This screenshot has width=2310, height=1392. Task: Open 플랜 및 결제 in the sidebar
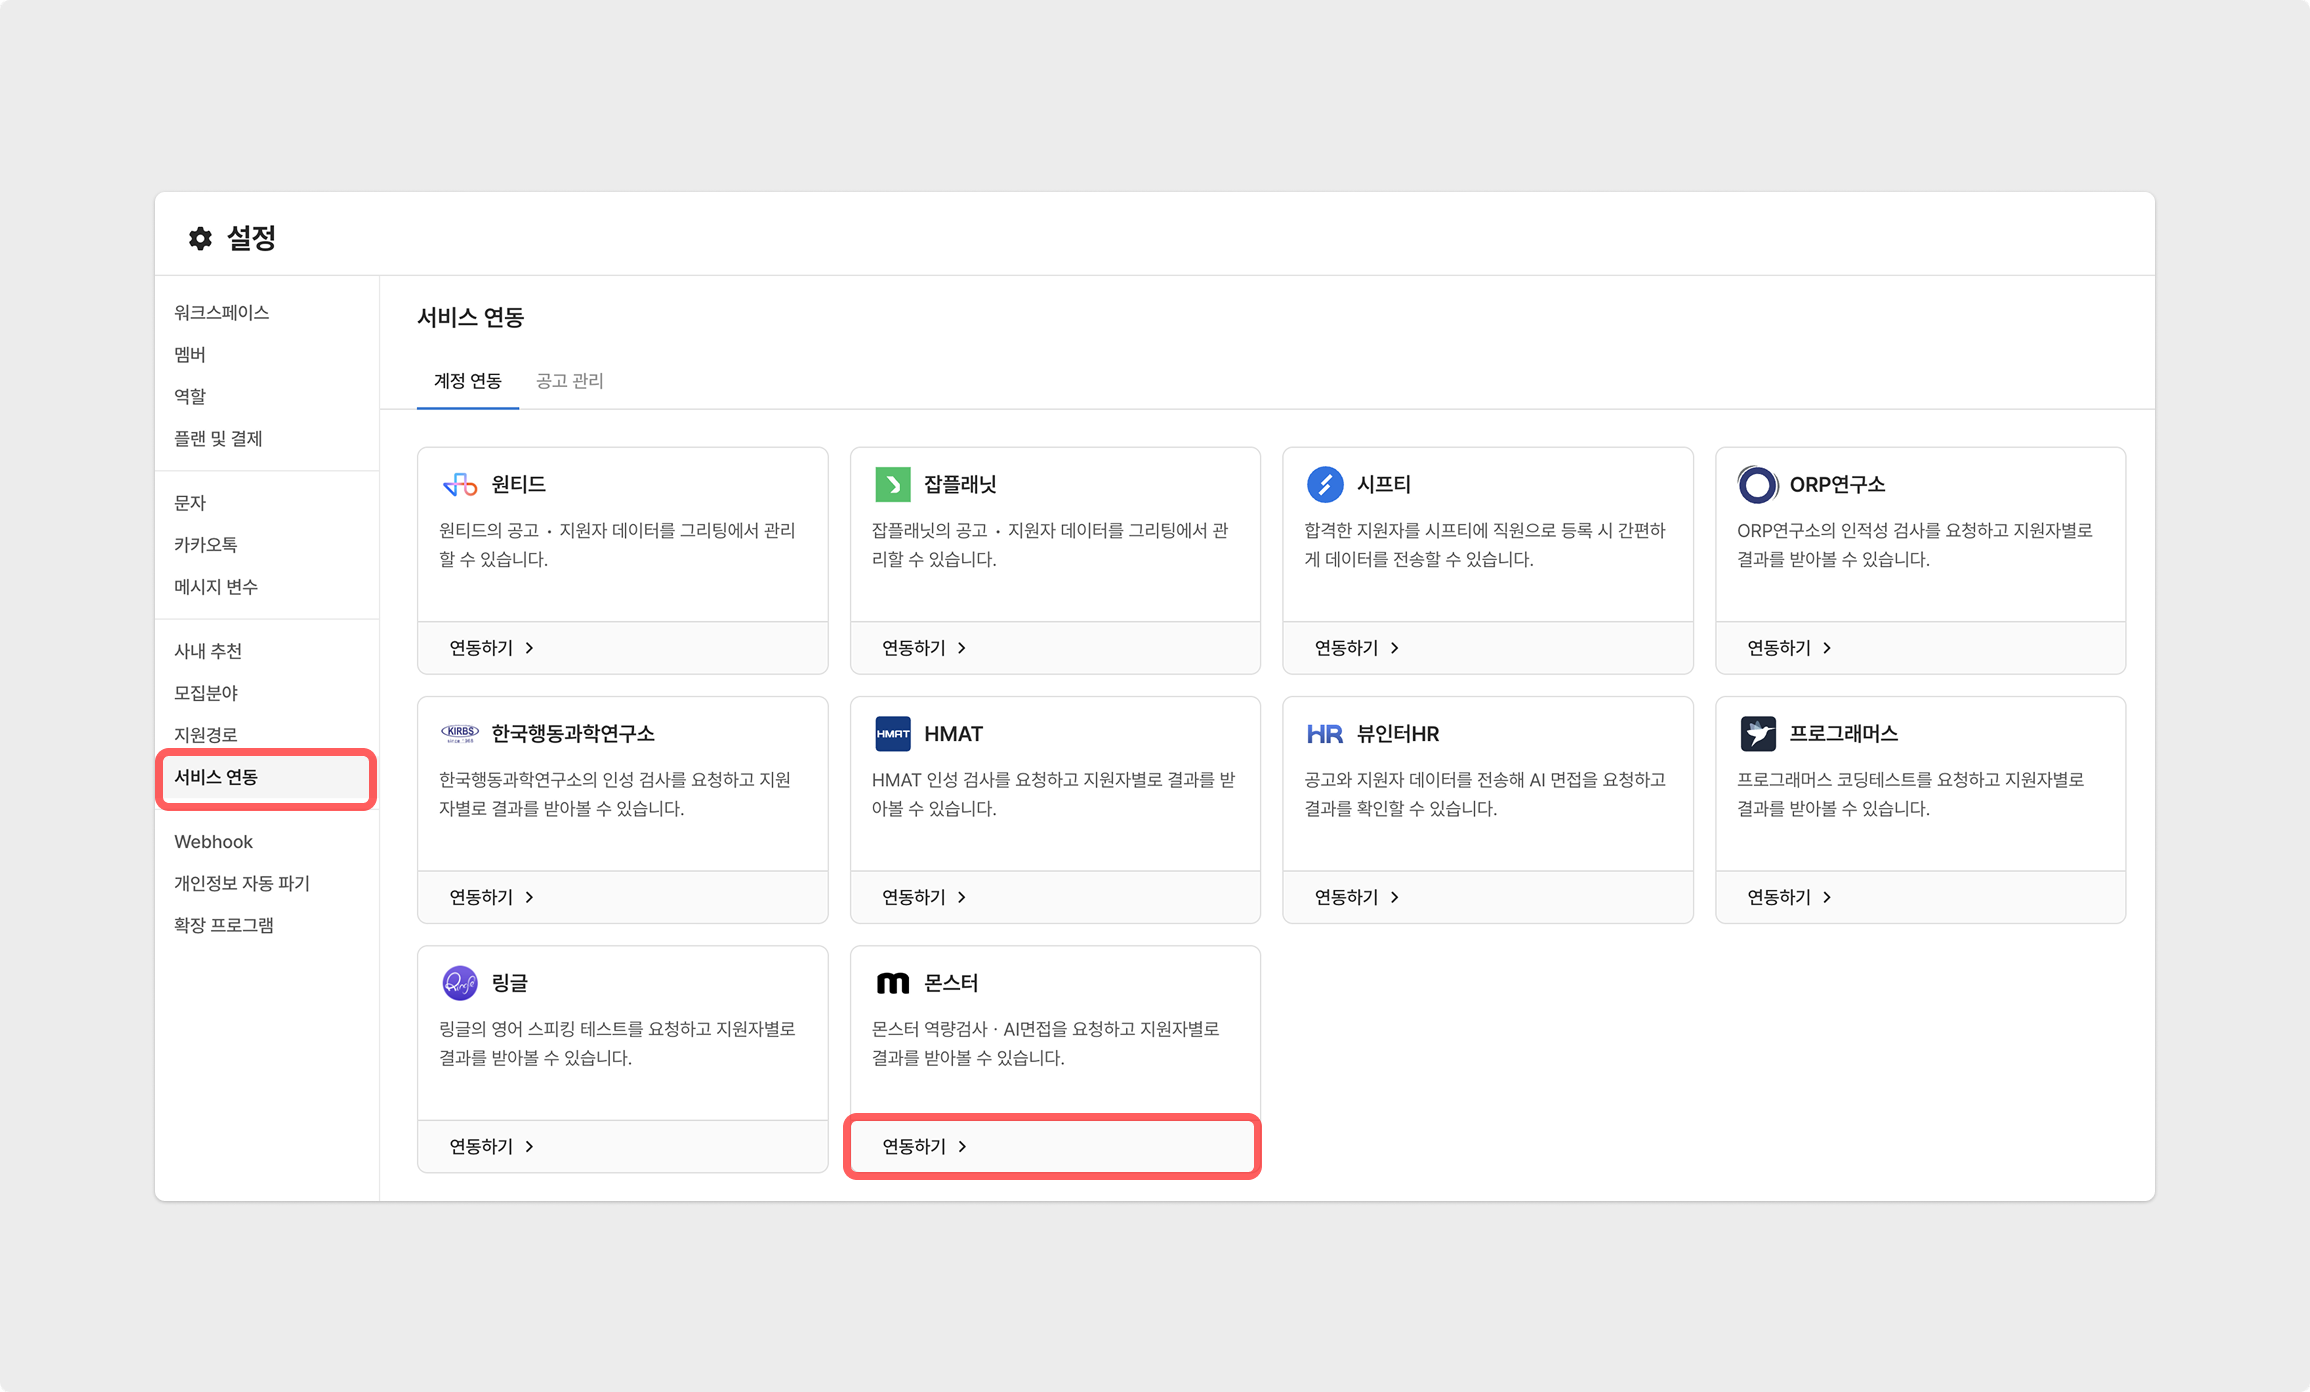point(218,438)
